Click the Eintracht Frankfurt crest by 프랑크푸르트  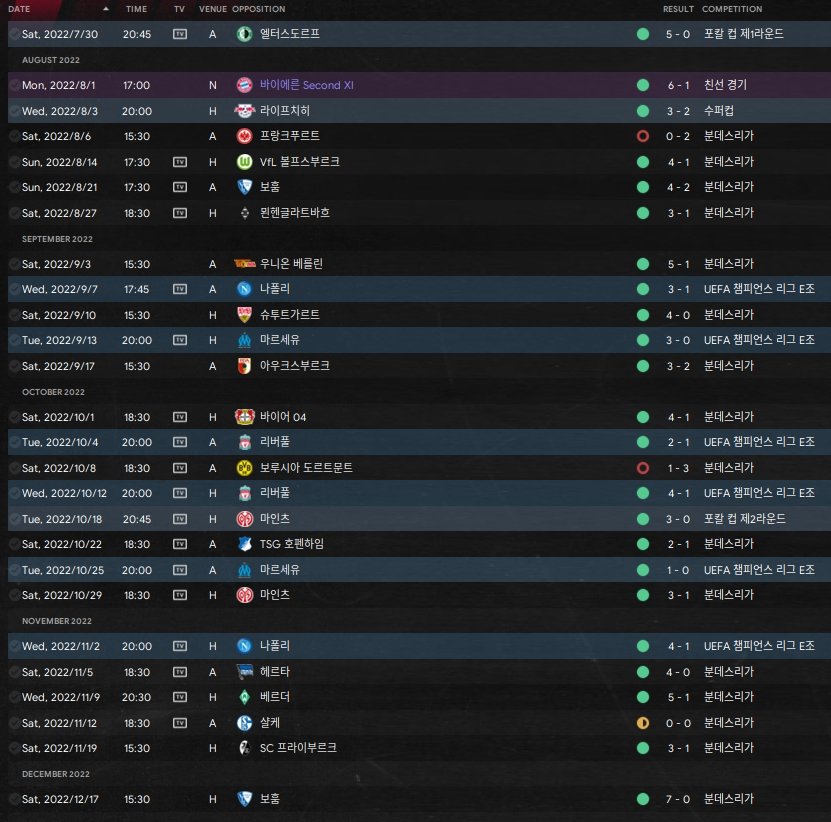click(x=243, y=136)
